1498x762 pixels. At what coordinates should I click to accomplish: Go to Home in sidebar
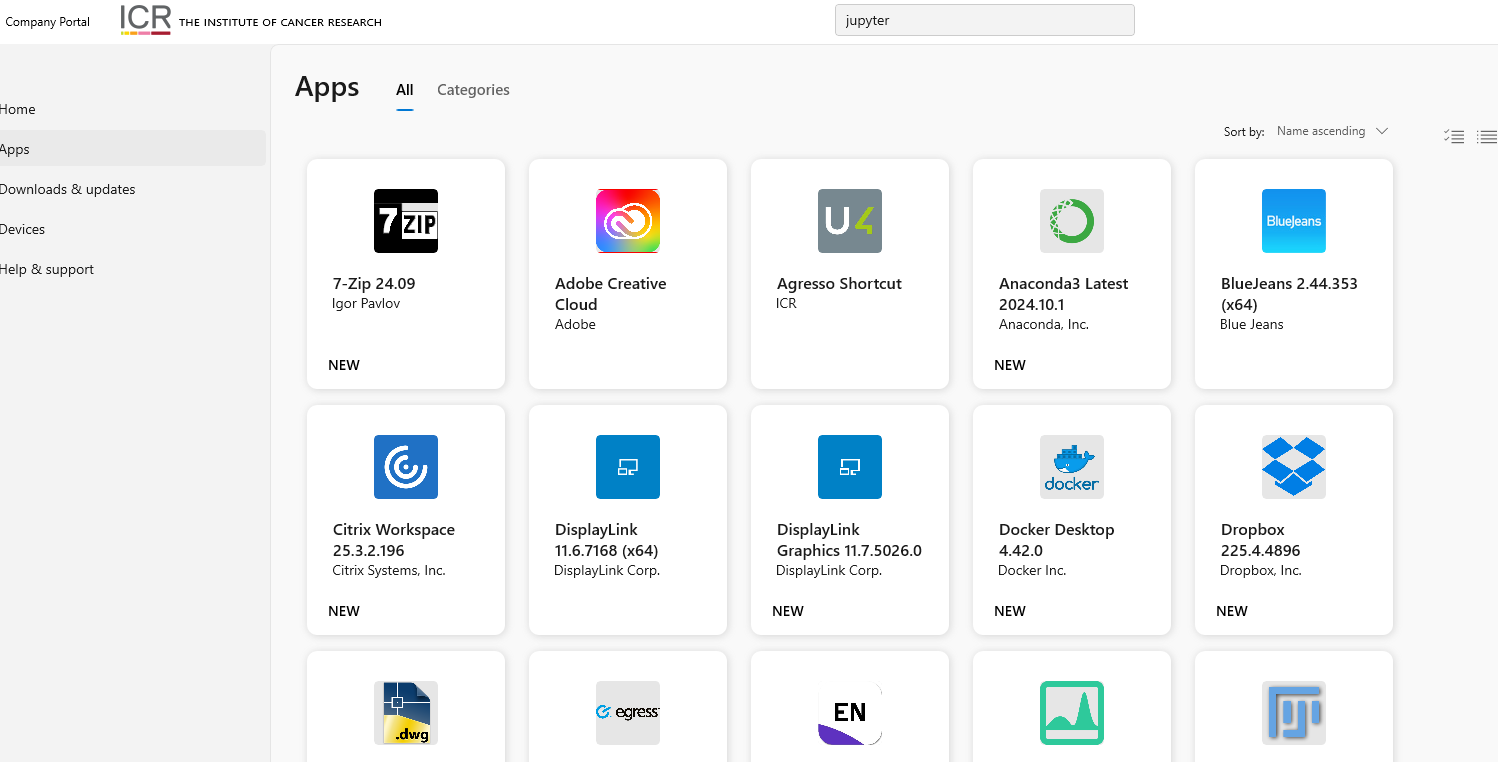coord(18,109)
